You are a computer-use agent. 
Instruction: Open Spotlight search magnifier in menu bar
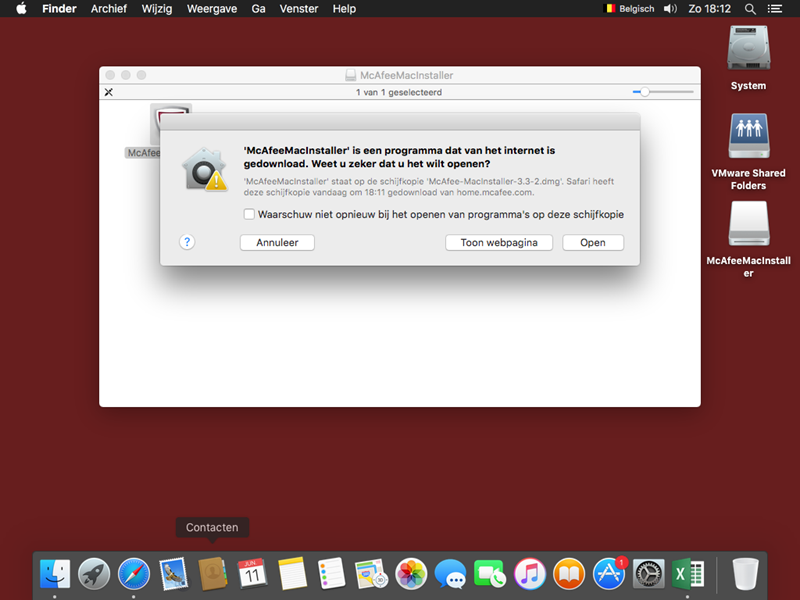click(750, 9)
